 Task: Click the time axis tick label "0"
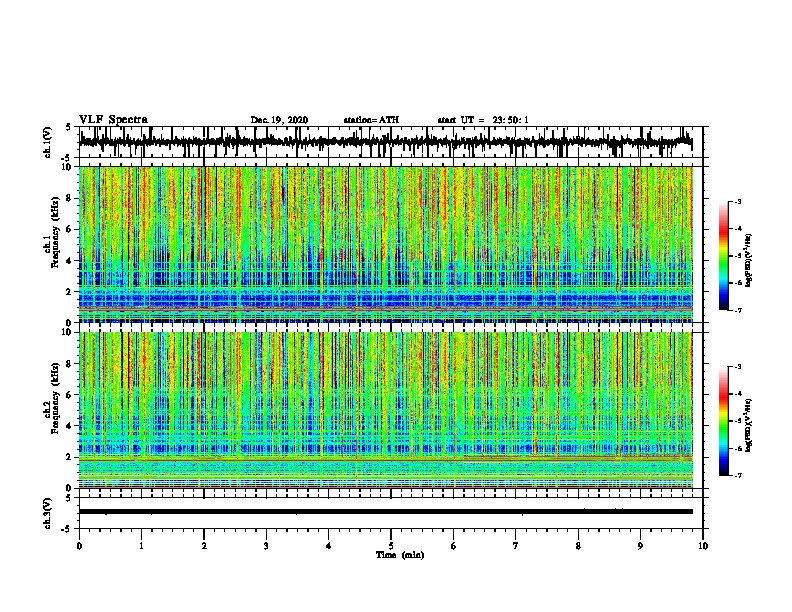79,546
